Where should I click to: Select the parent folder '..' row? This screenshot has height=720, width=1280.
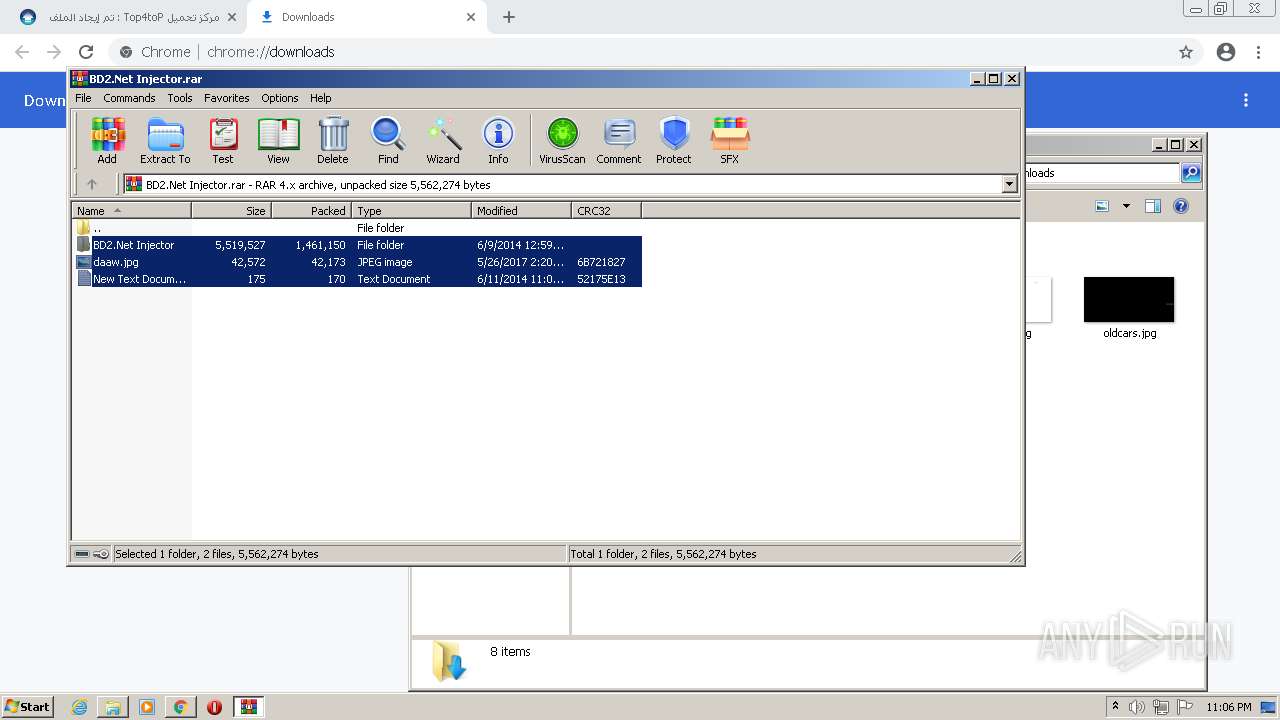coord(357,228)
